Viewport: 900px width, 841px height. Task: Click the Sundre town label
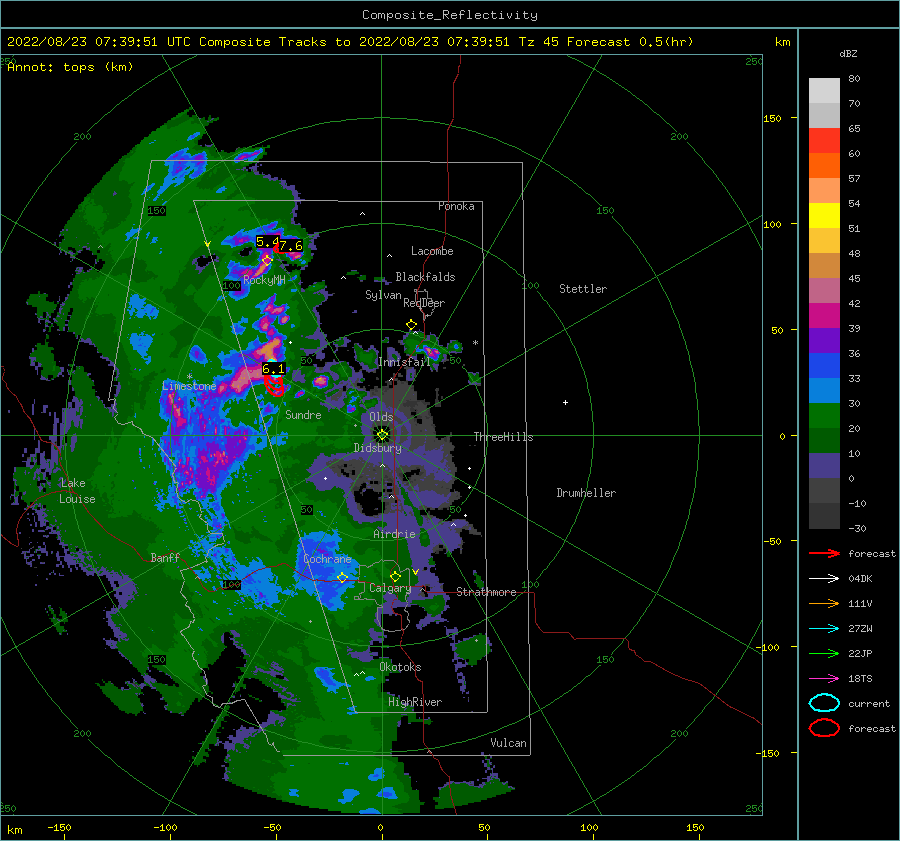tap(303, 415)
